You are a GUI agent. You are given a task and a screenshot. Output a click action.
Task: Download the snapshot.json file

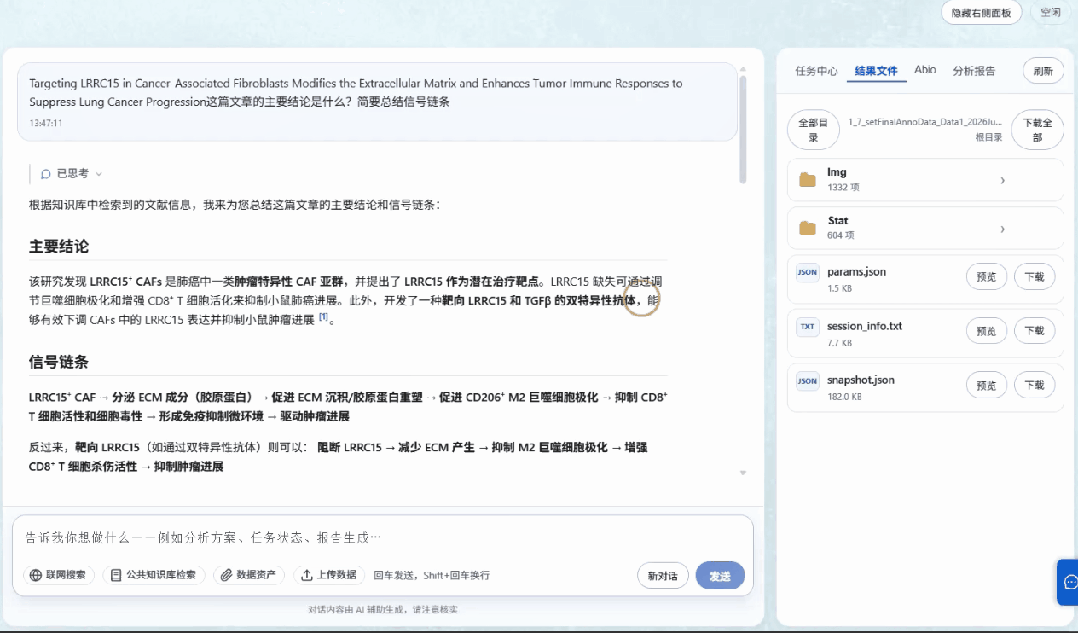1034,386
